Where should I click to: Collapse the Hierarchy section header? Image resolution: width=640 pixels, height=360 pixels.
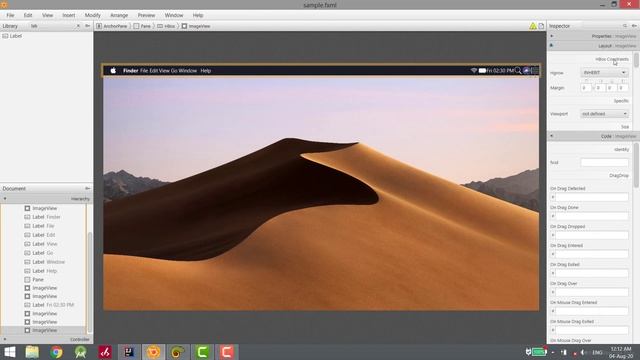tap(47, 199)
